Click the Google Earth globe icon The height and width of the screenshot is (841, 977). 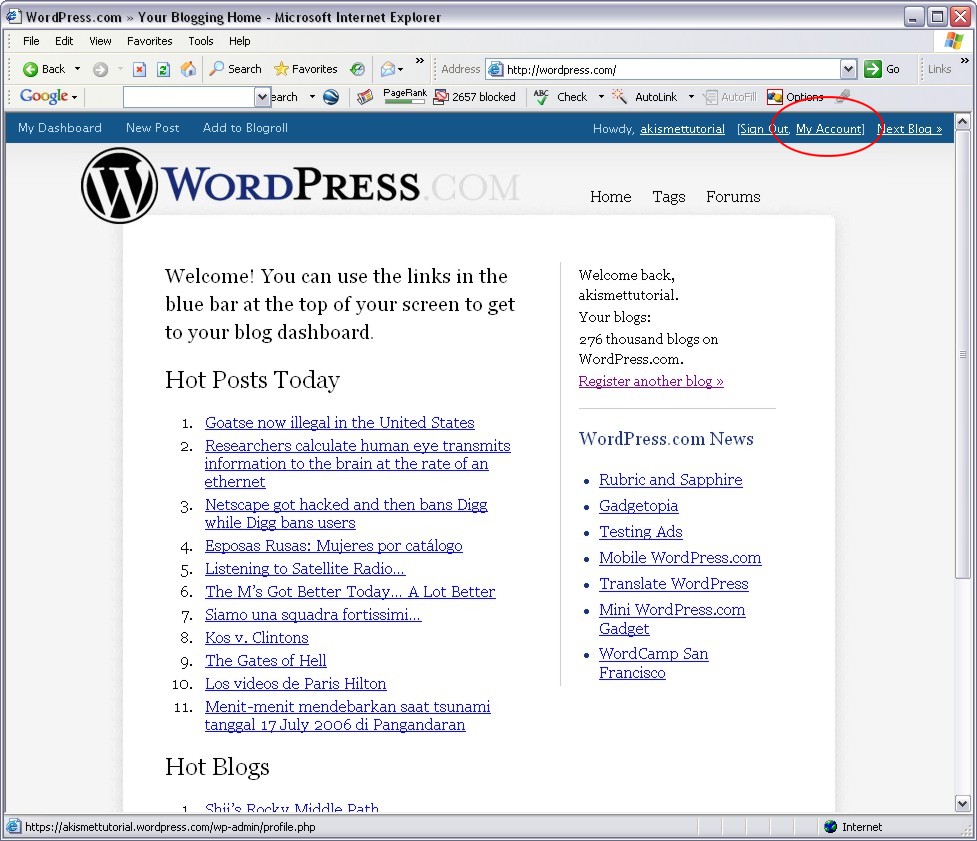point(331,97)
